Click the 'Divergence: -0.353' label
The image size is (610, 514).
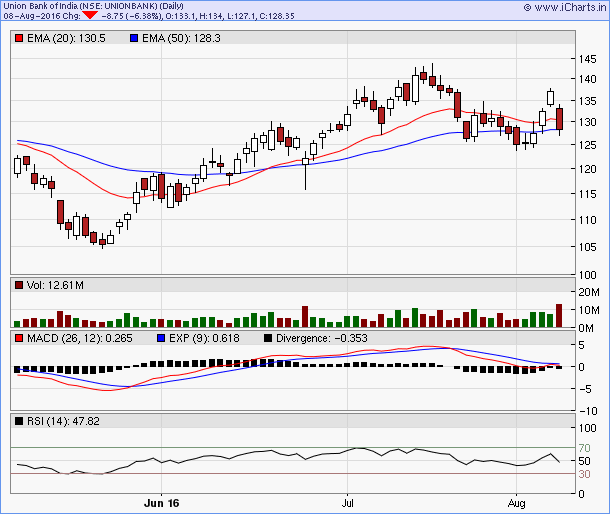[322, 338]
